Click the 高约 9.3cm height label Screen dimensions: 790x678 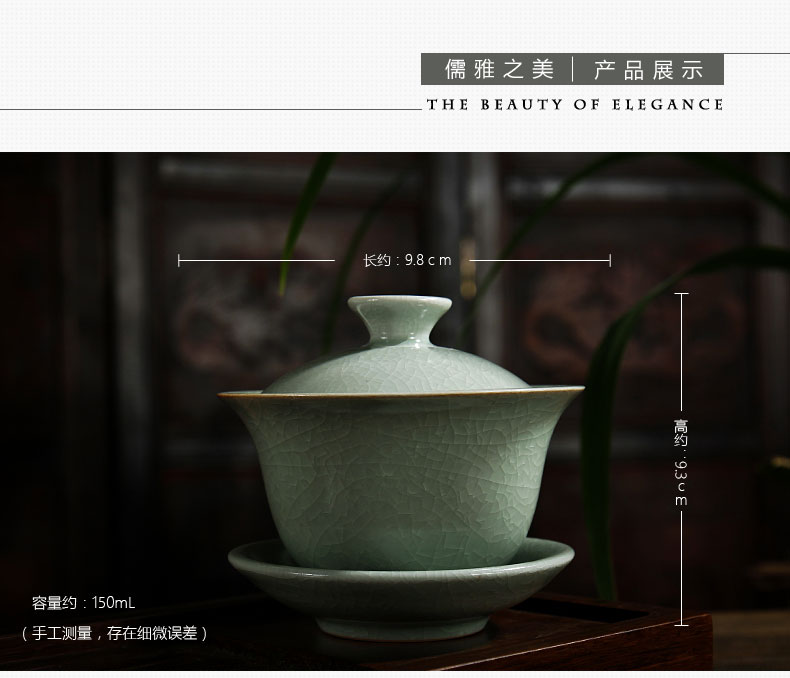pos(681,462)
